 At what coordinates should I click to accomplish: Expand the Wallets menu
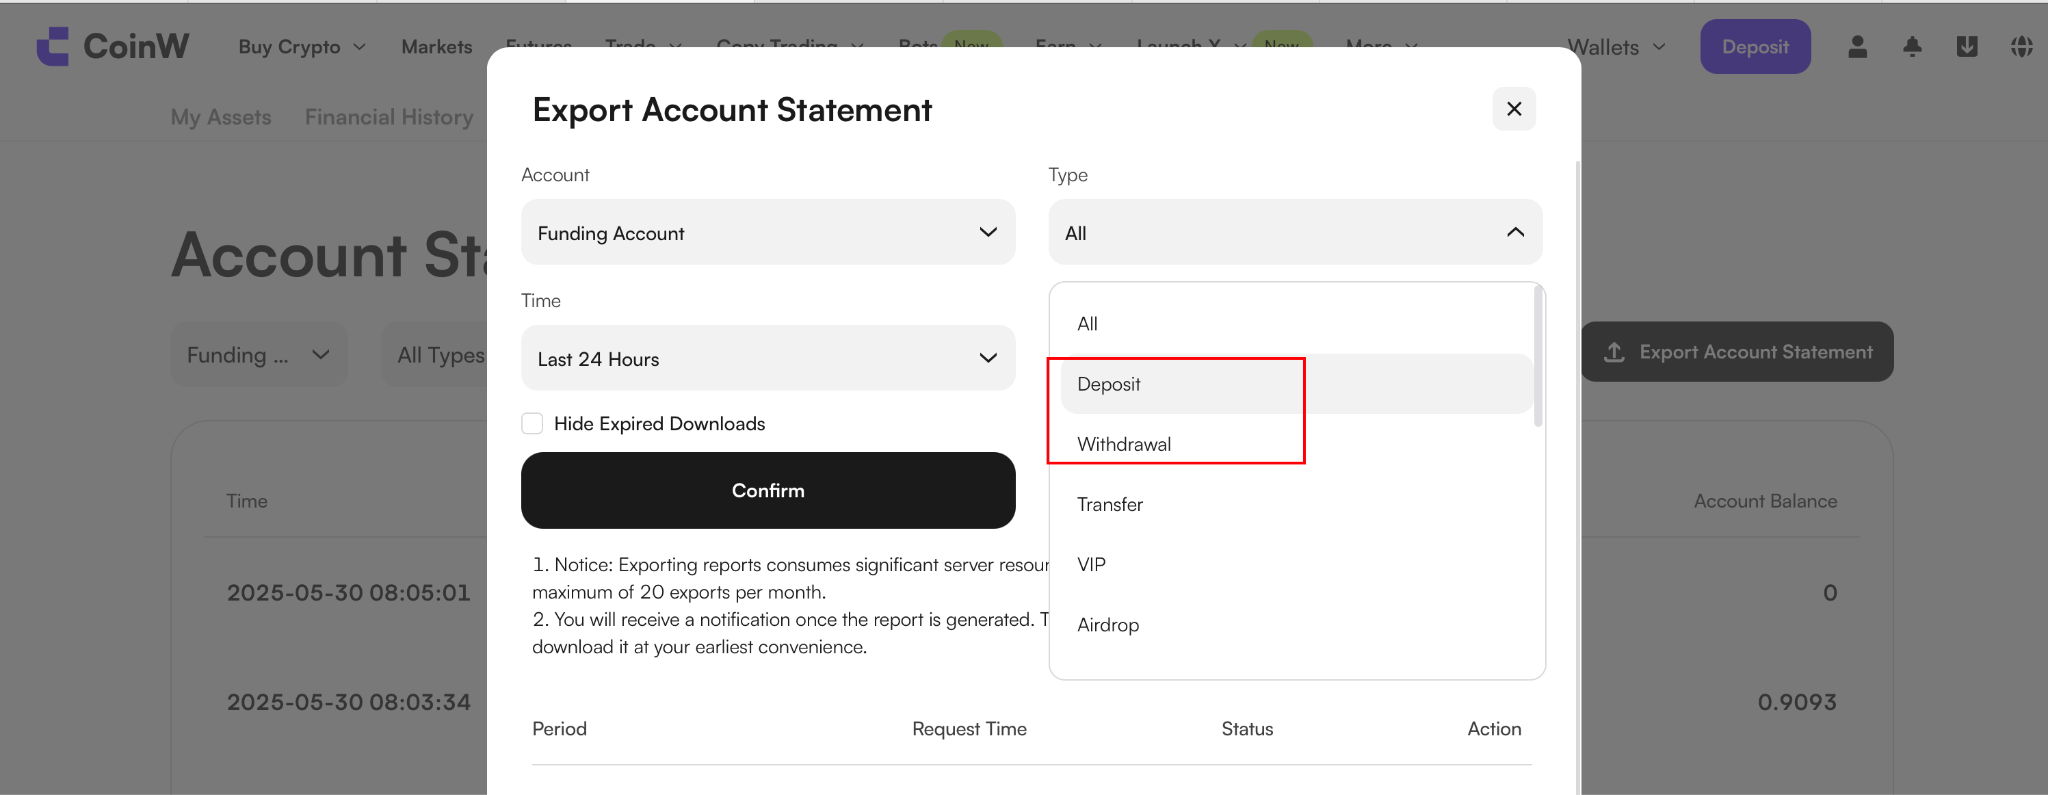(x=1616, y=47)
